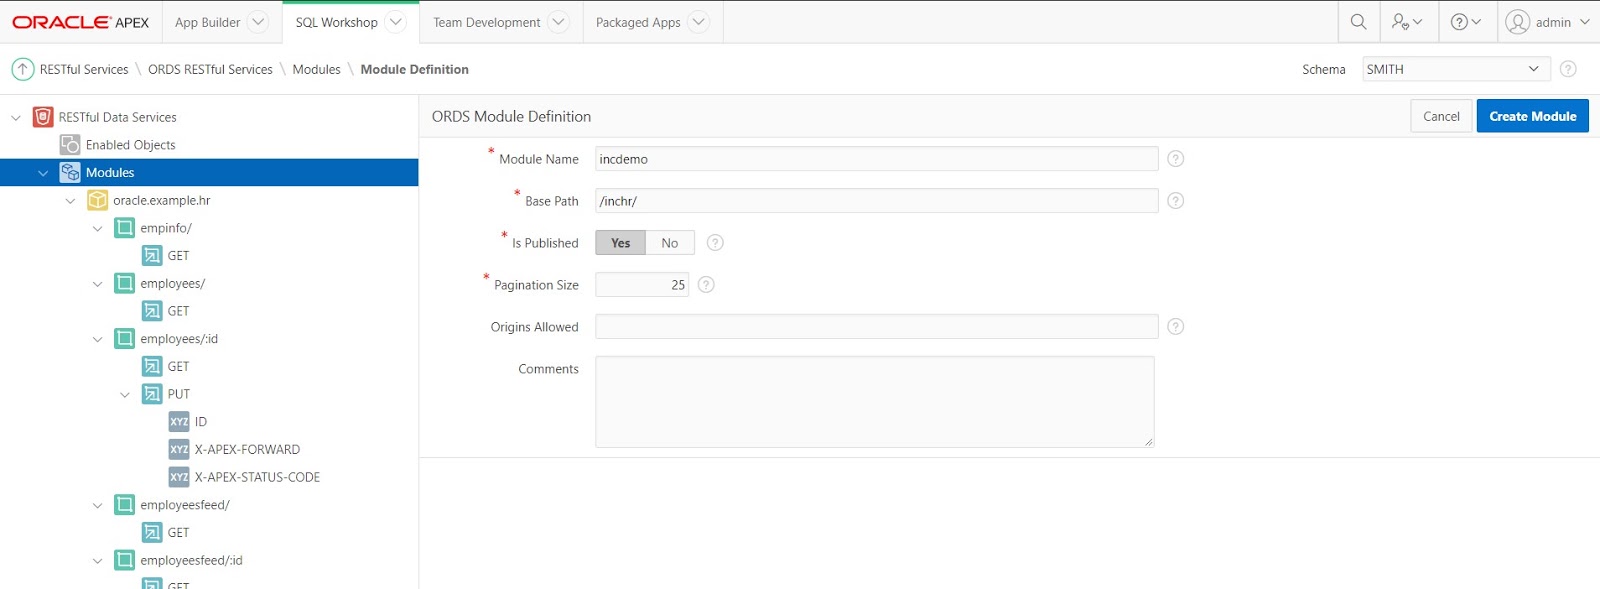
Task: Open the administration user-key icon menu
Action: (x=1407, y=22)
